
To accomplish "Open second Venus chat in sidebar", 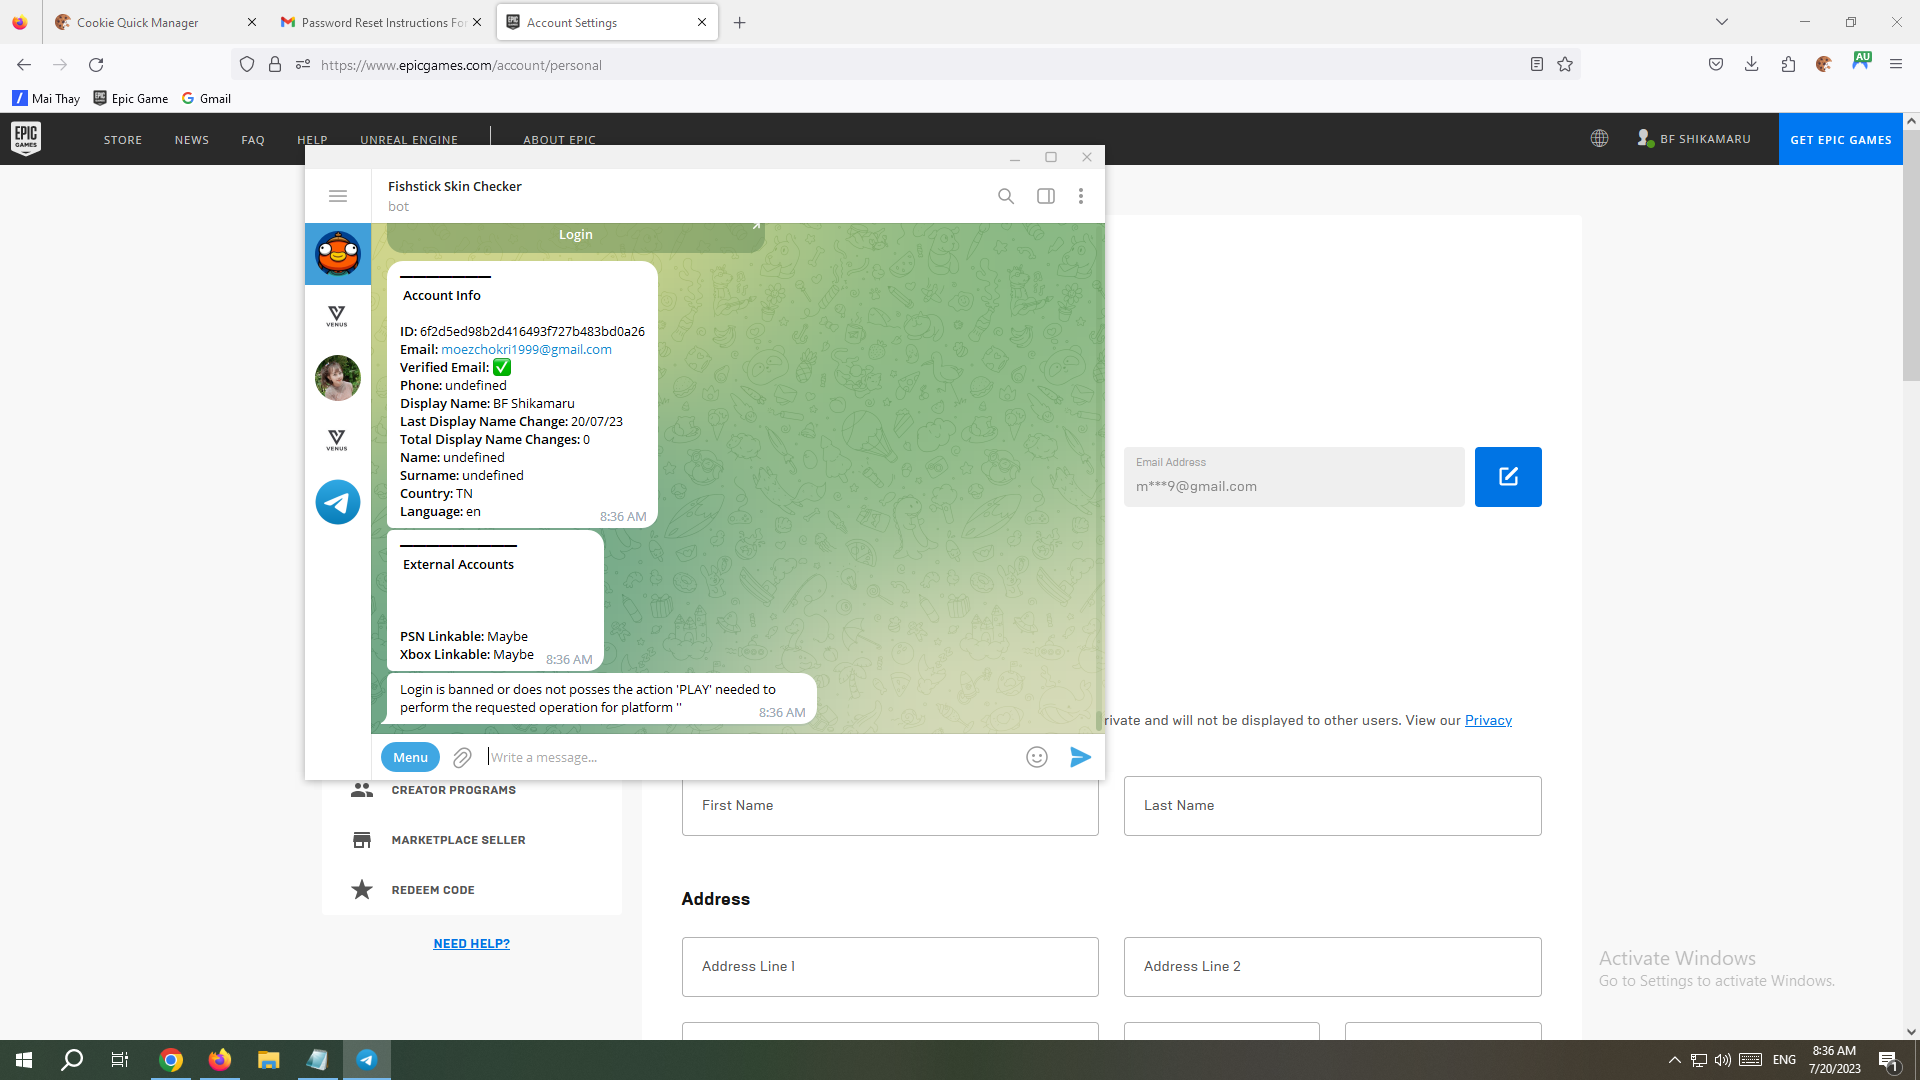I will pos(337,440).
